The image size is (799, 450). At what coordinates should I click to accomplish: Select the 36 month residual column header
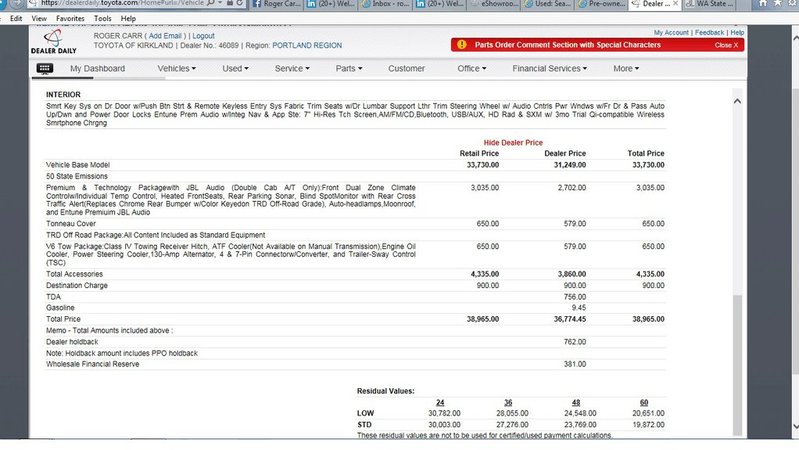coord(508,403)
